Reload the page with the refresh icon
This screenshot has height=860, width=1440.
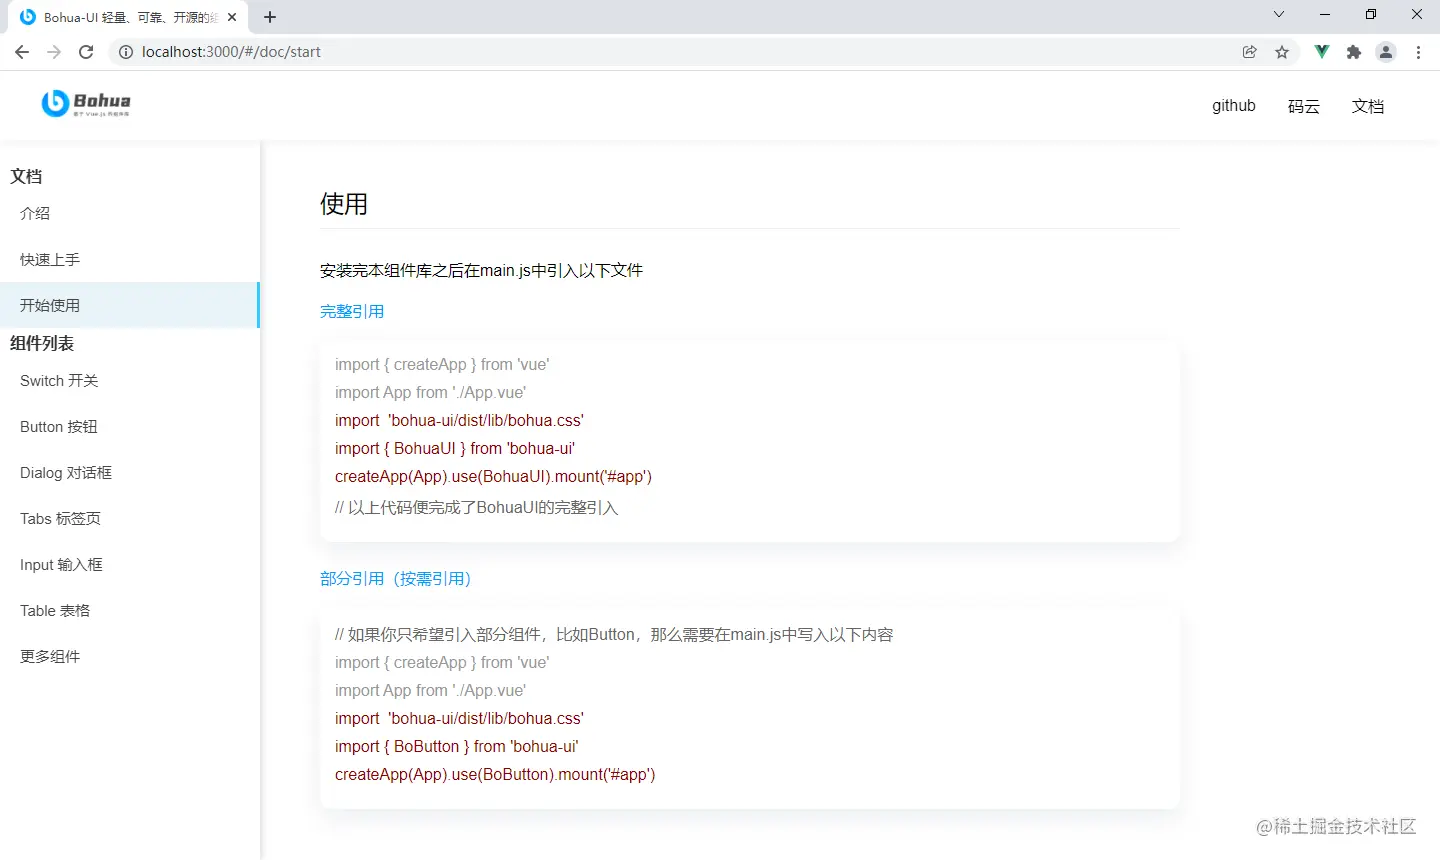[86, 52]
